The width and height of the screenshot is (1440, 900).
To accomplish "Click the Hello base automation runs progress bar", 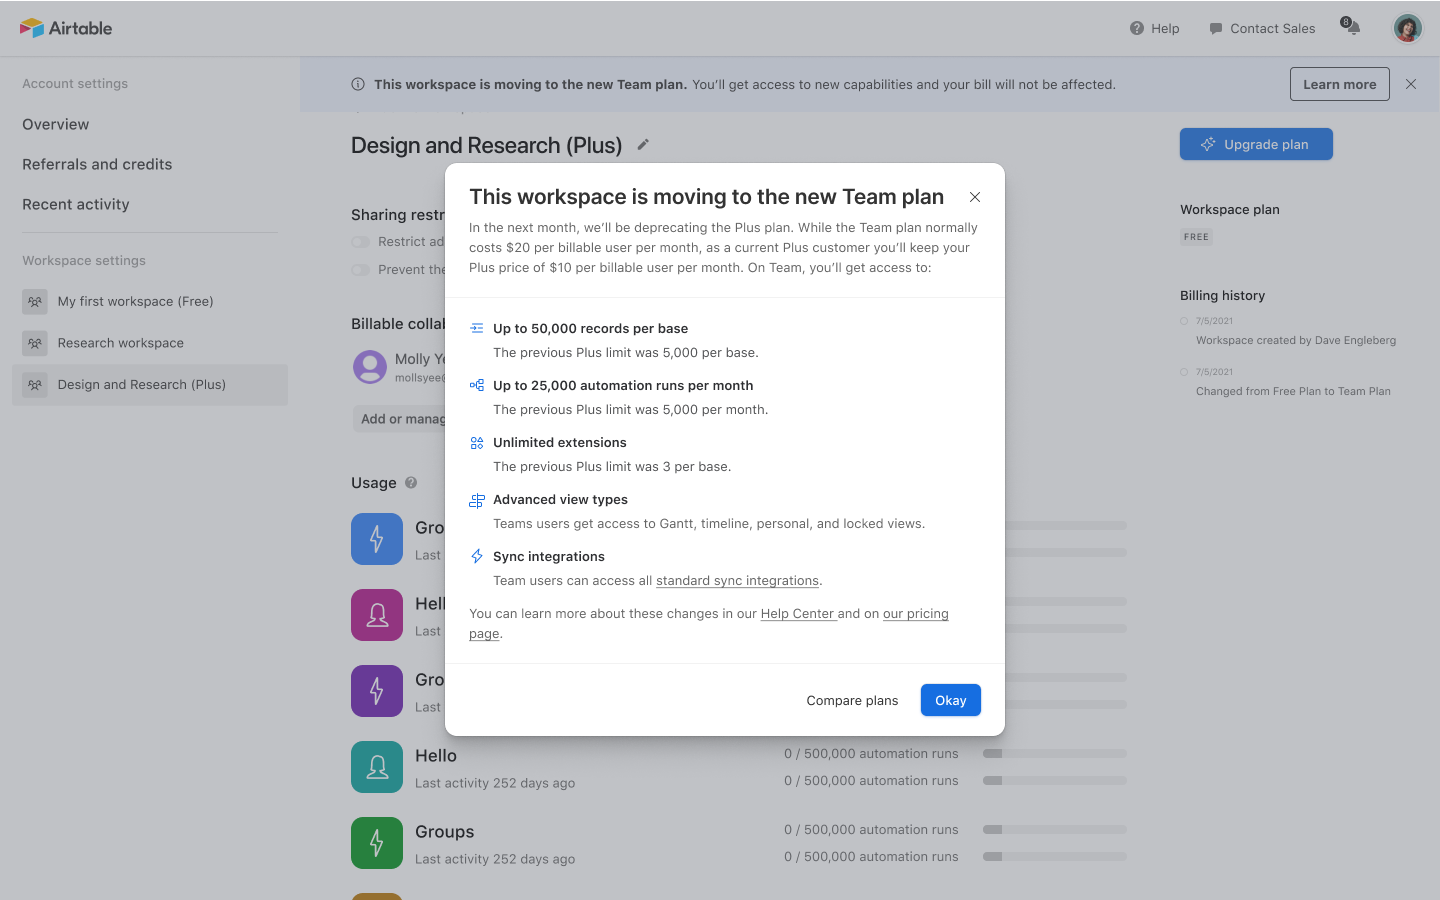I will click(1054, 753).
